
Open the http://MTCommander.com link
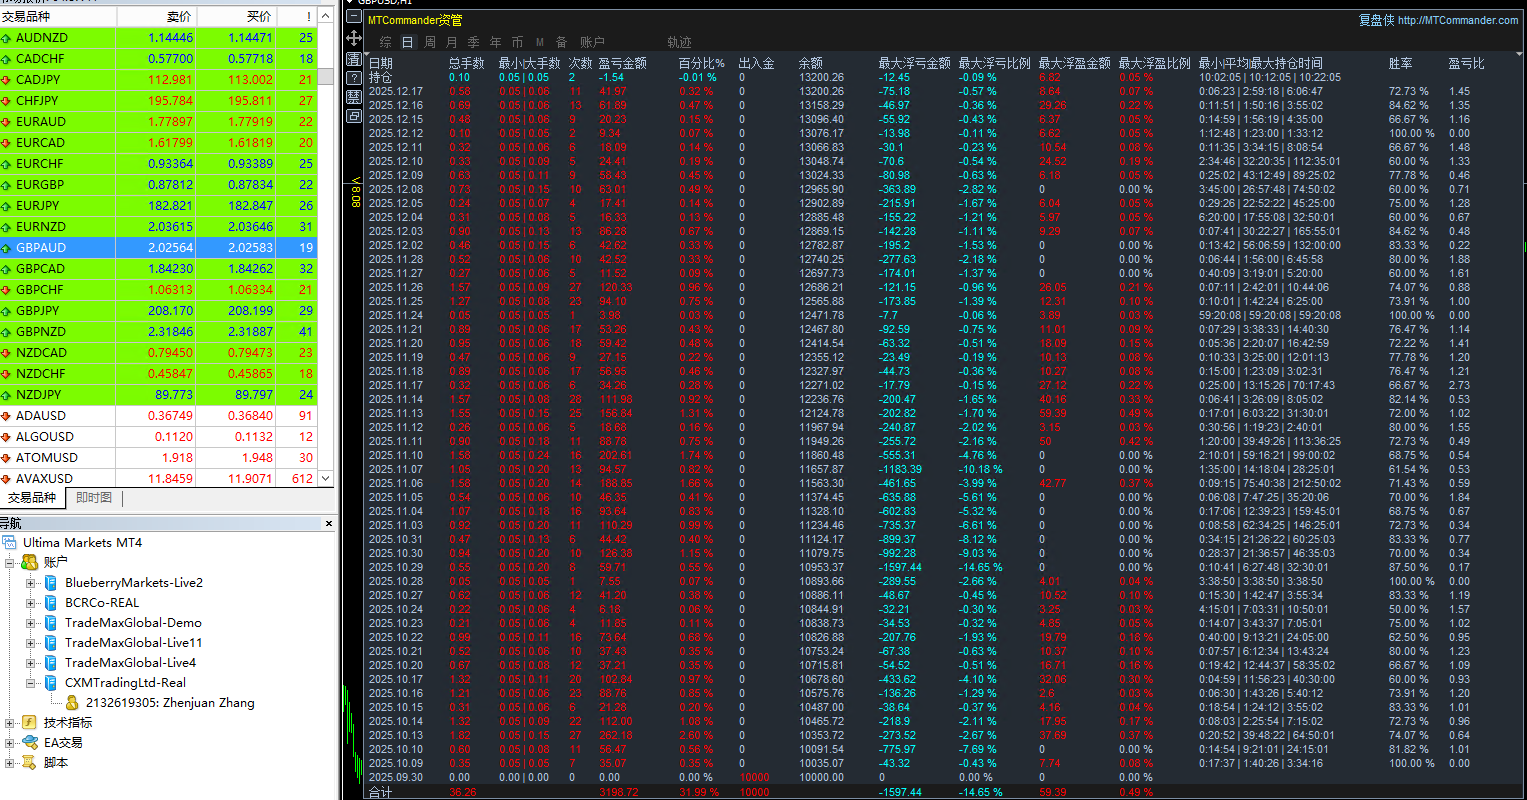tap(1458, 20)
